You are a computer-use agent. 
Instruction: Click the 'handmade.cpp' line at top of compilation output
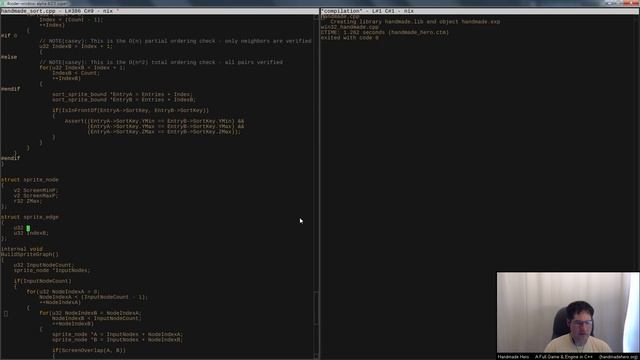click(x=340, y=17)
